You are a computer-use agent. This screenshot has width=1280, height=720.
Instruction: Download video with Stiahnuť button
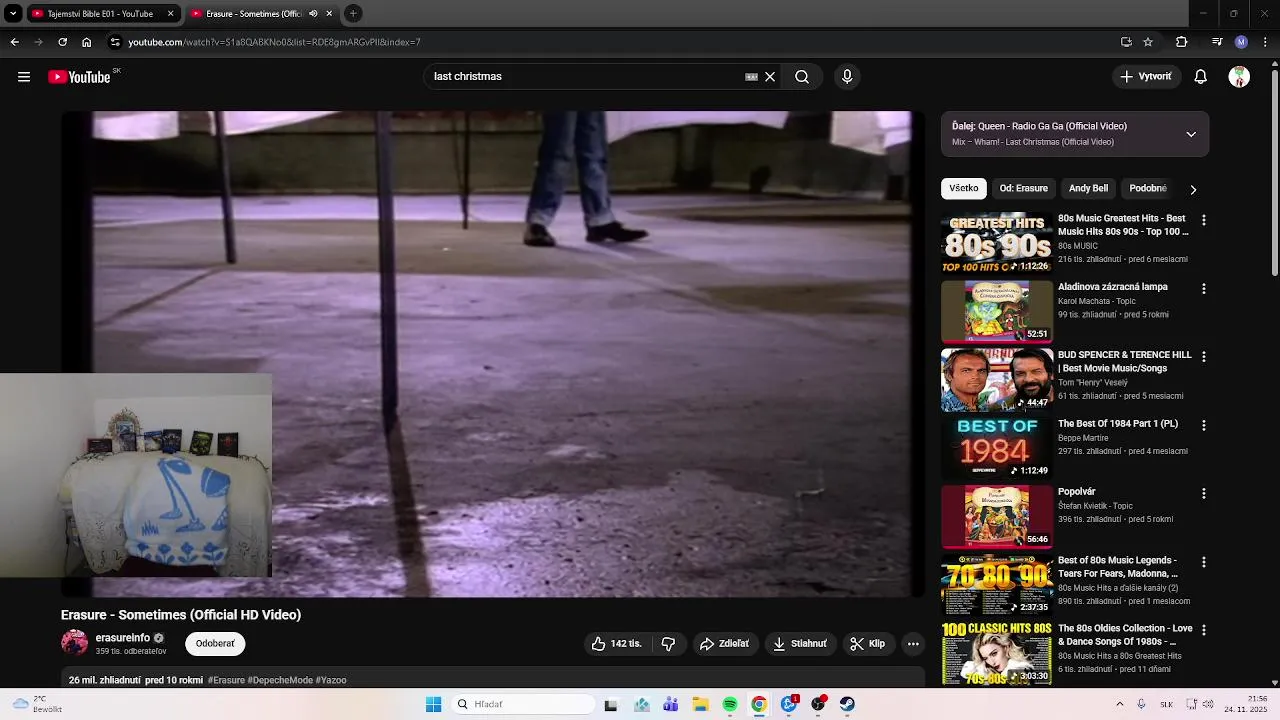coord(800,644)
